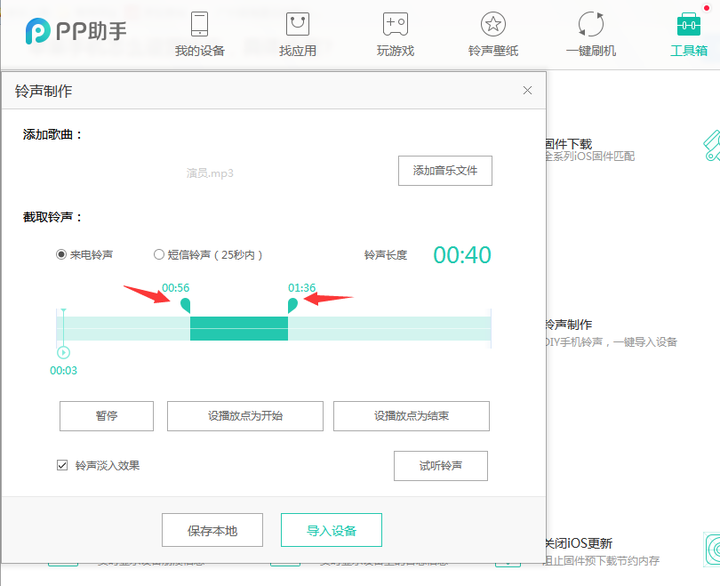The width and height of the screenshot is (720, 586).
Task: Open 找应用 via its shopping bag icon
Action: tap(298, 24)
